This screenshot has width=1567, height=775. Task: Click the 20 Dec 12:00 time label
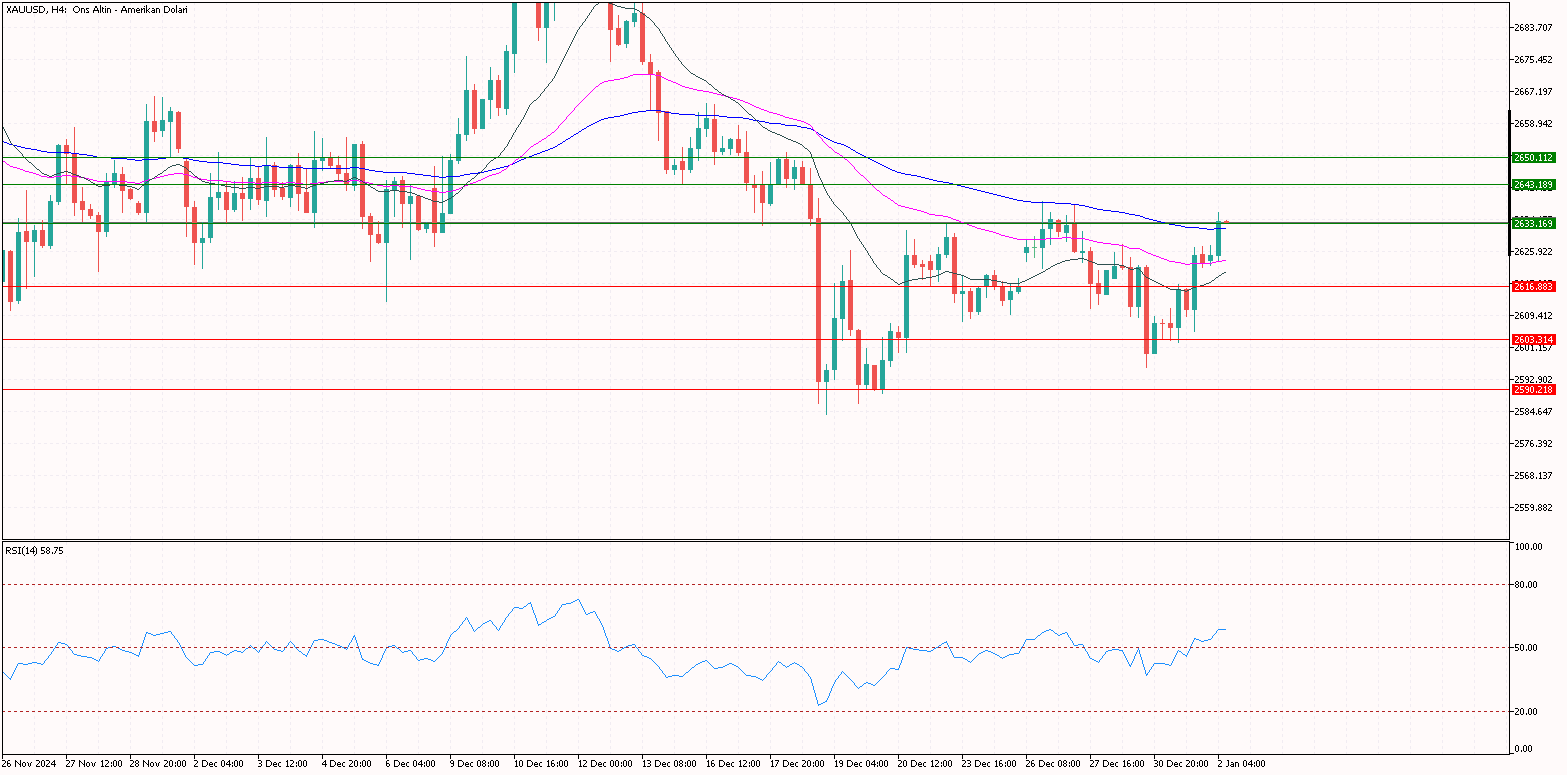[x=923, y=765]
